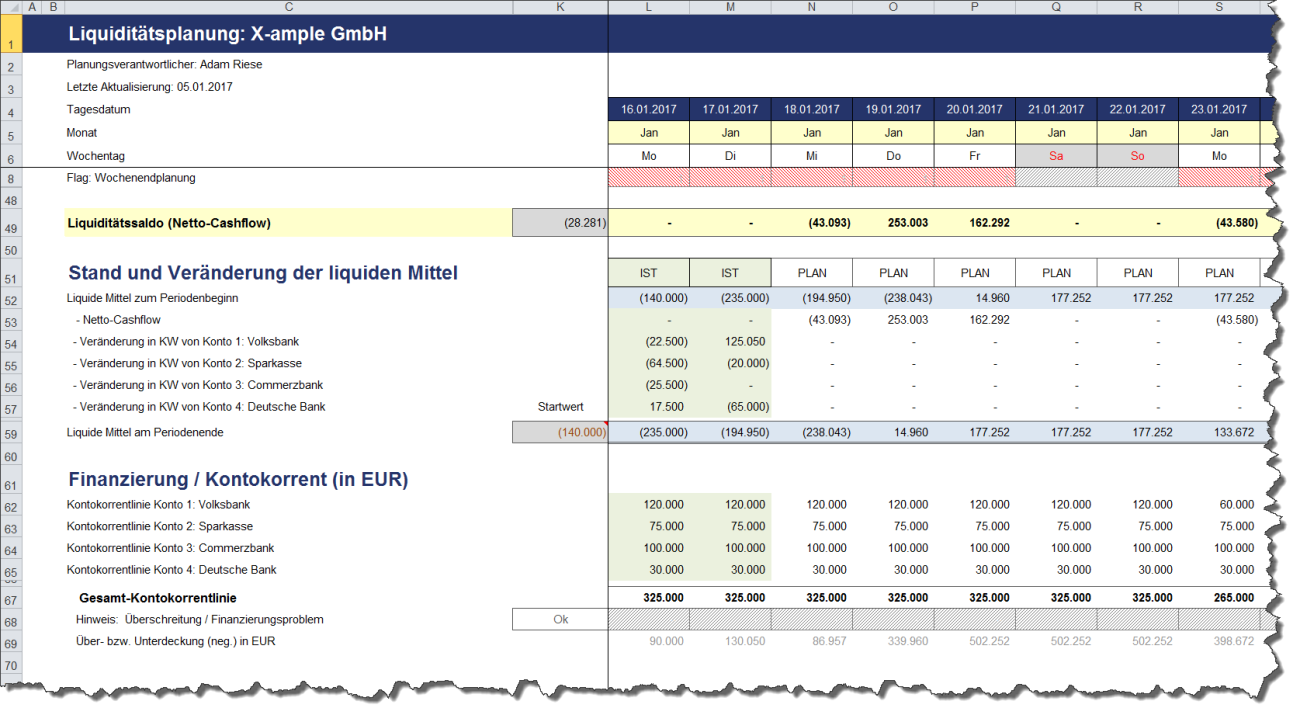
Task: Click the Startwert label
Action: 560,407
